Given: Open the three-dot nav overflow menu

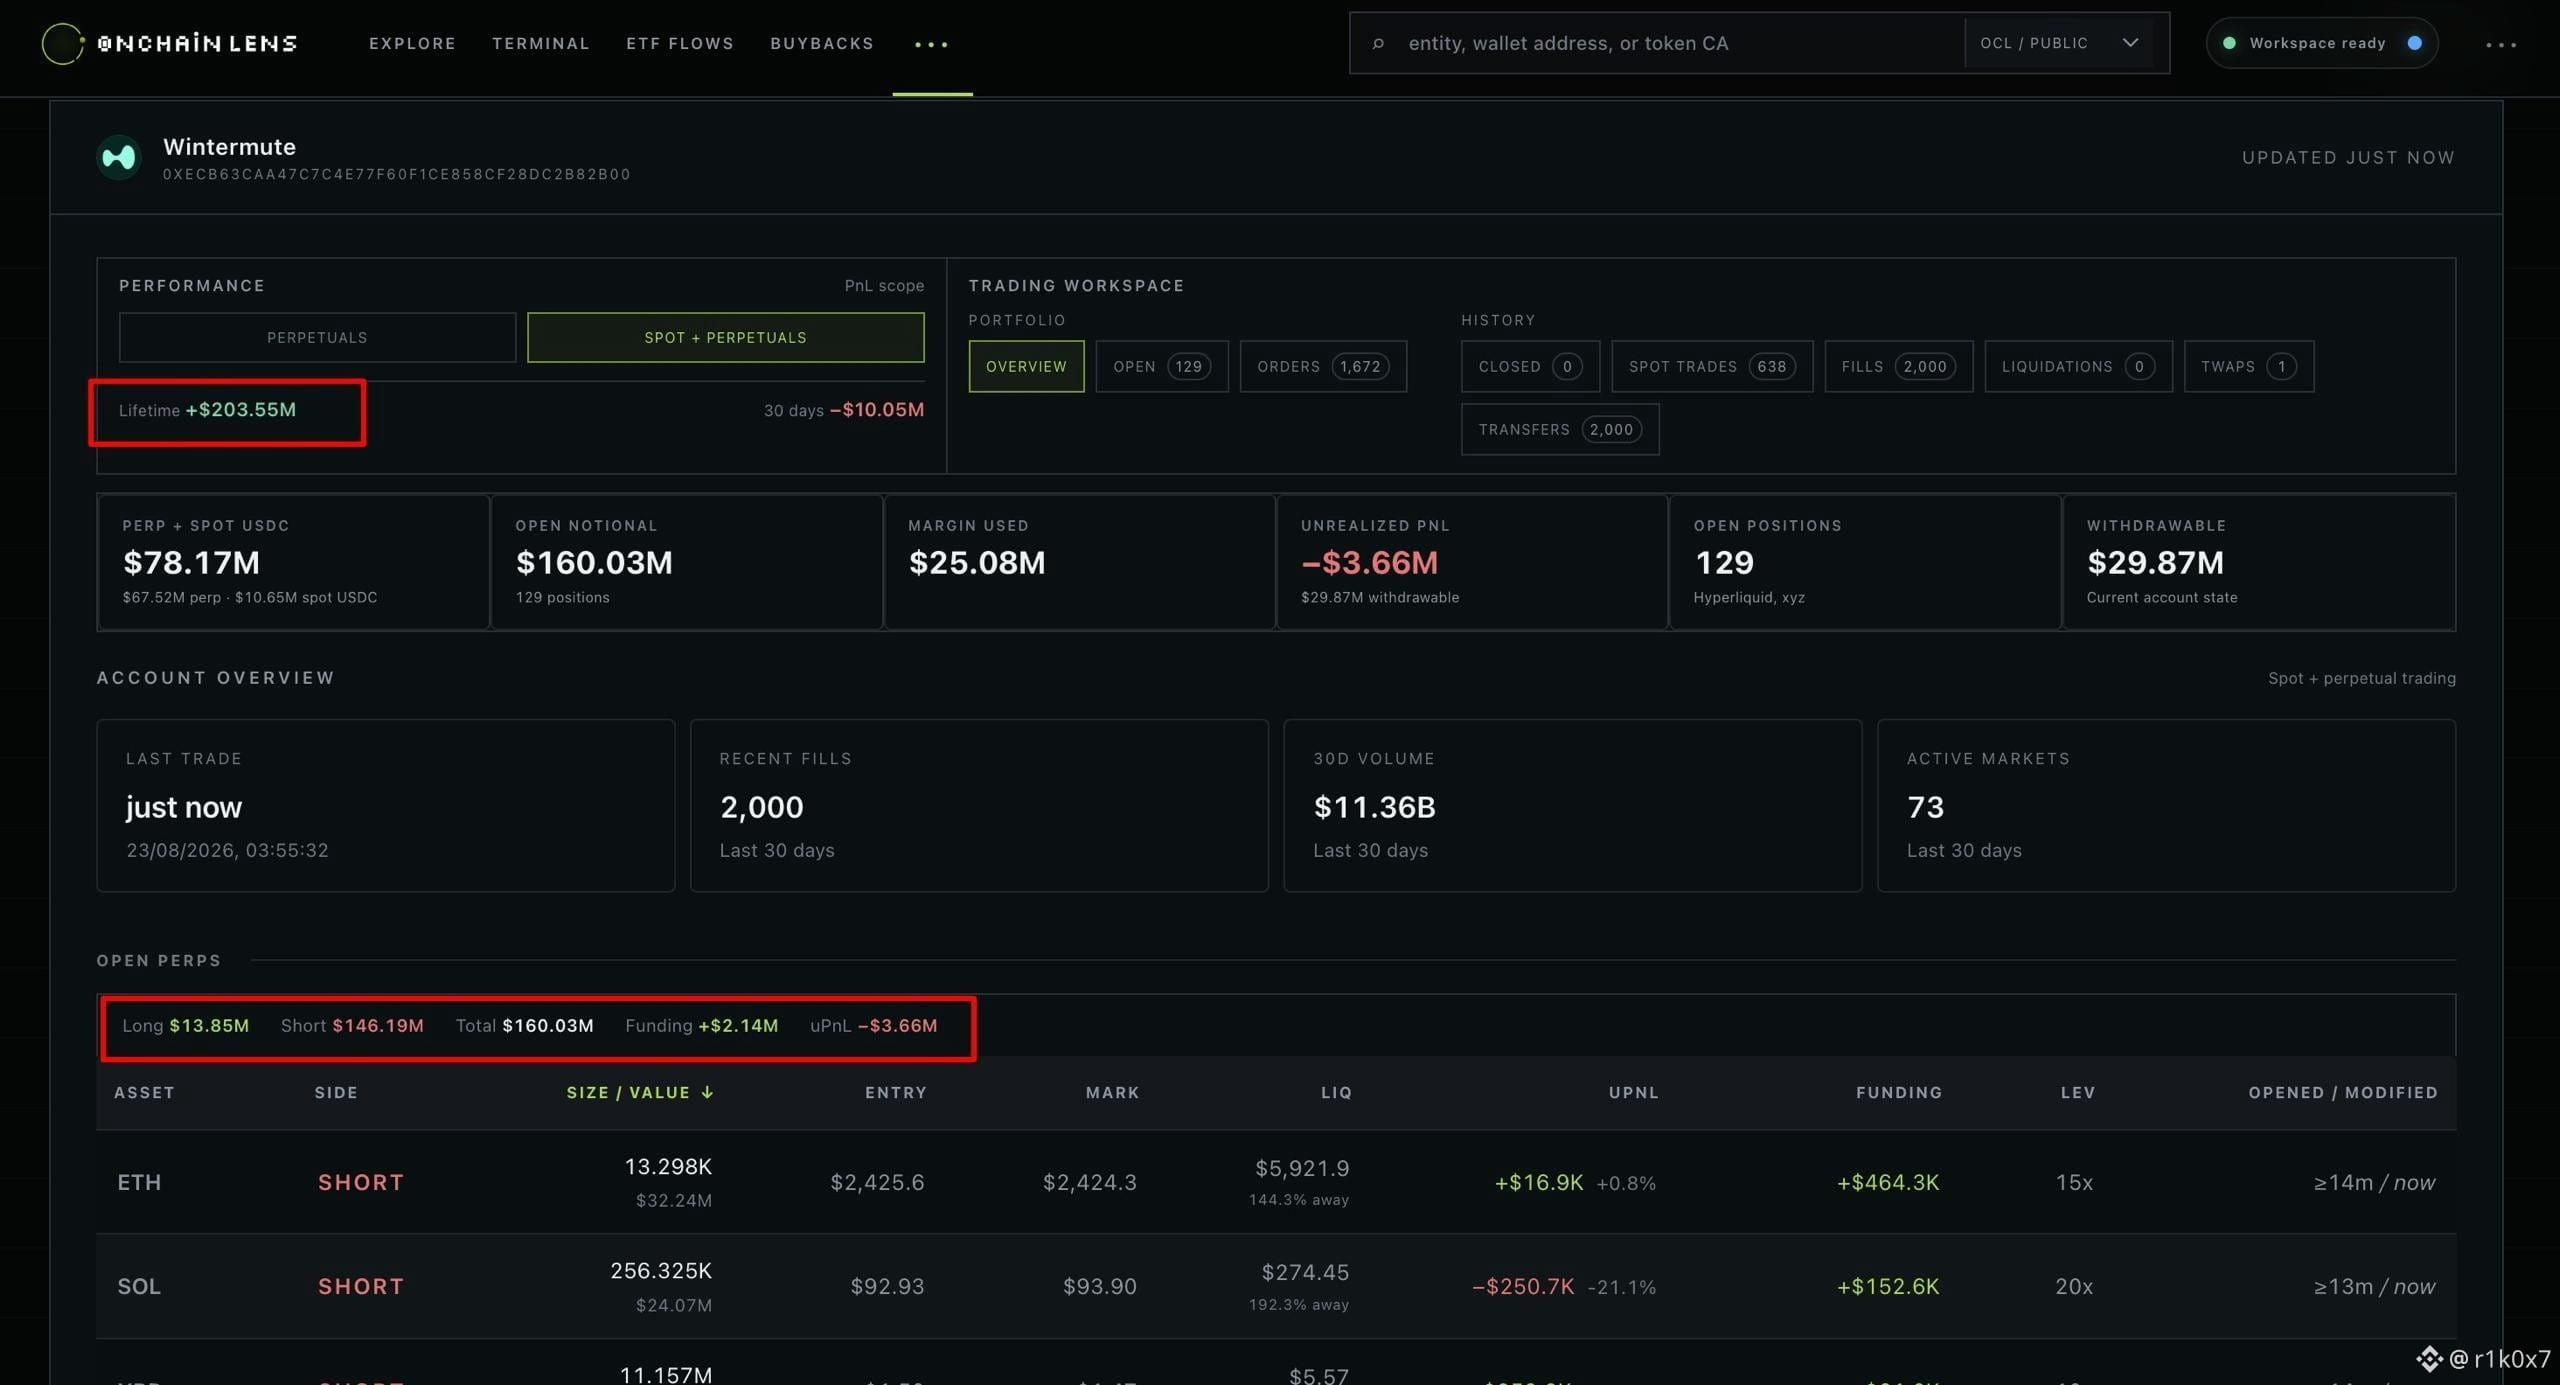Looking at the screenshot, I should tap(931, 44).
